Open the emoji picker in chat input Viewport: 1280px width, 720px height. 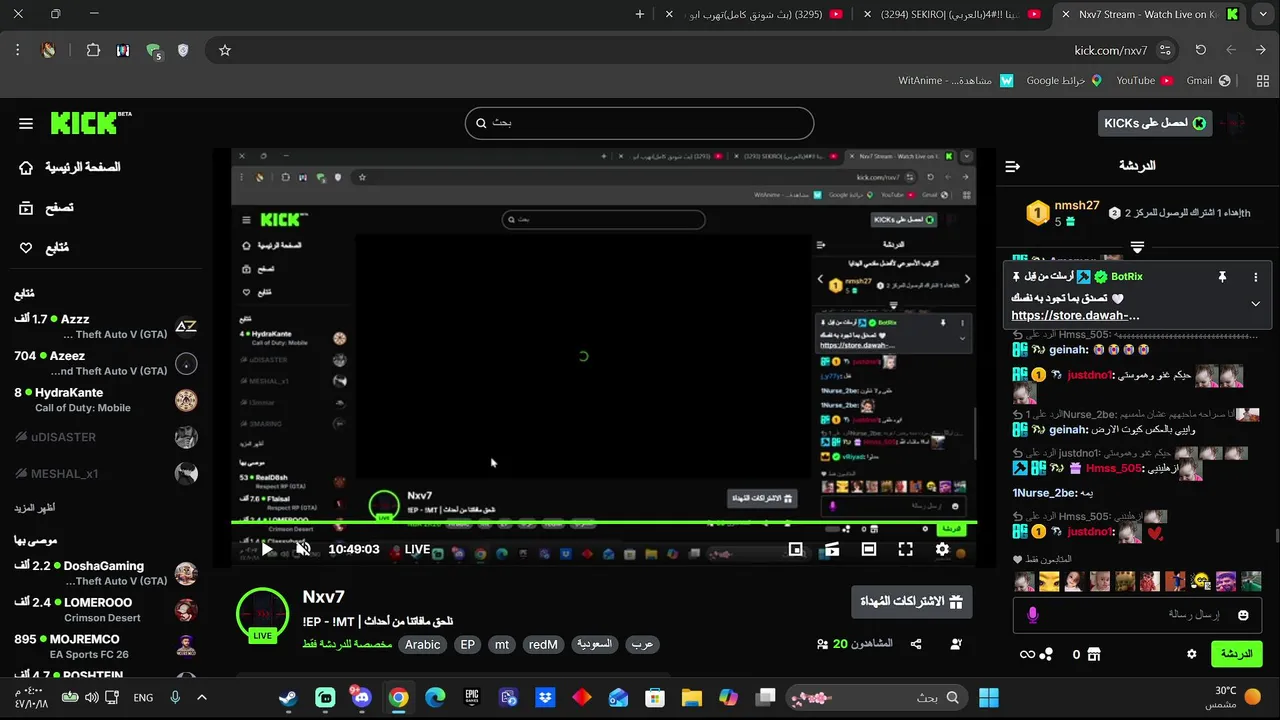click(1243, 615)
